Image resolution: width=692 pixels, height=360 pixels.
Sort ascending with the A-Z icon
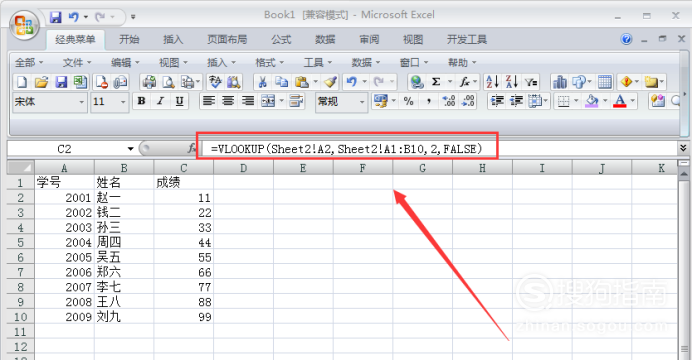click(x=492, y=82)
